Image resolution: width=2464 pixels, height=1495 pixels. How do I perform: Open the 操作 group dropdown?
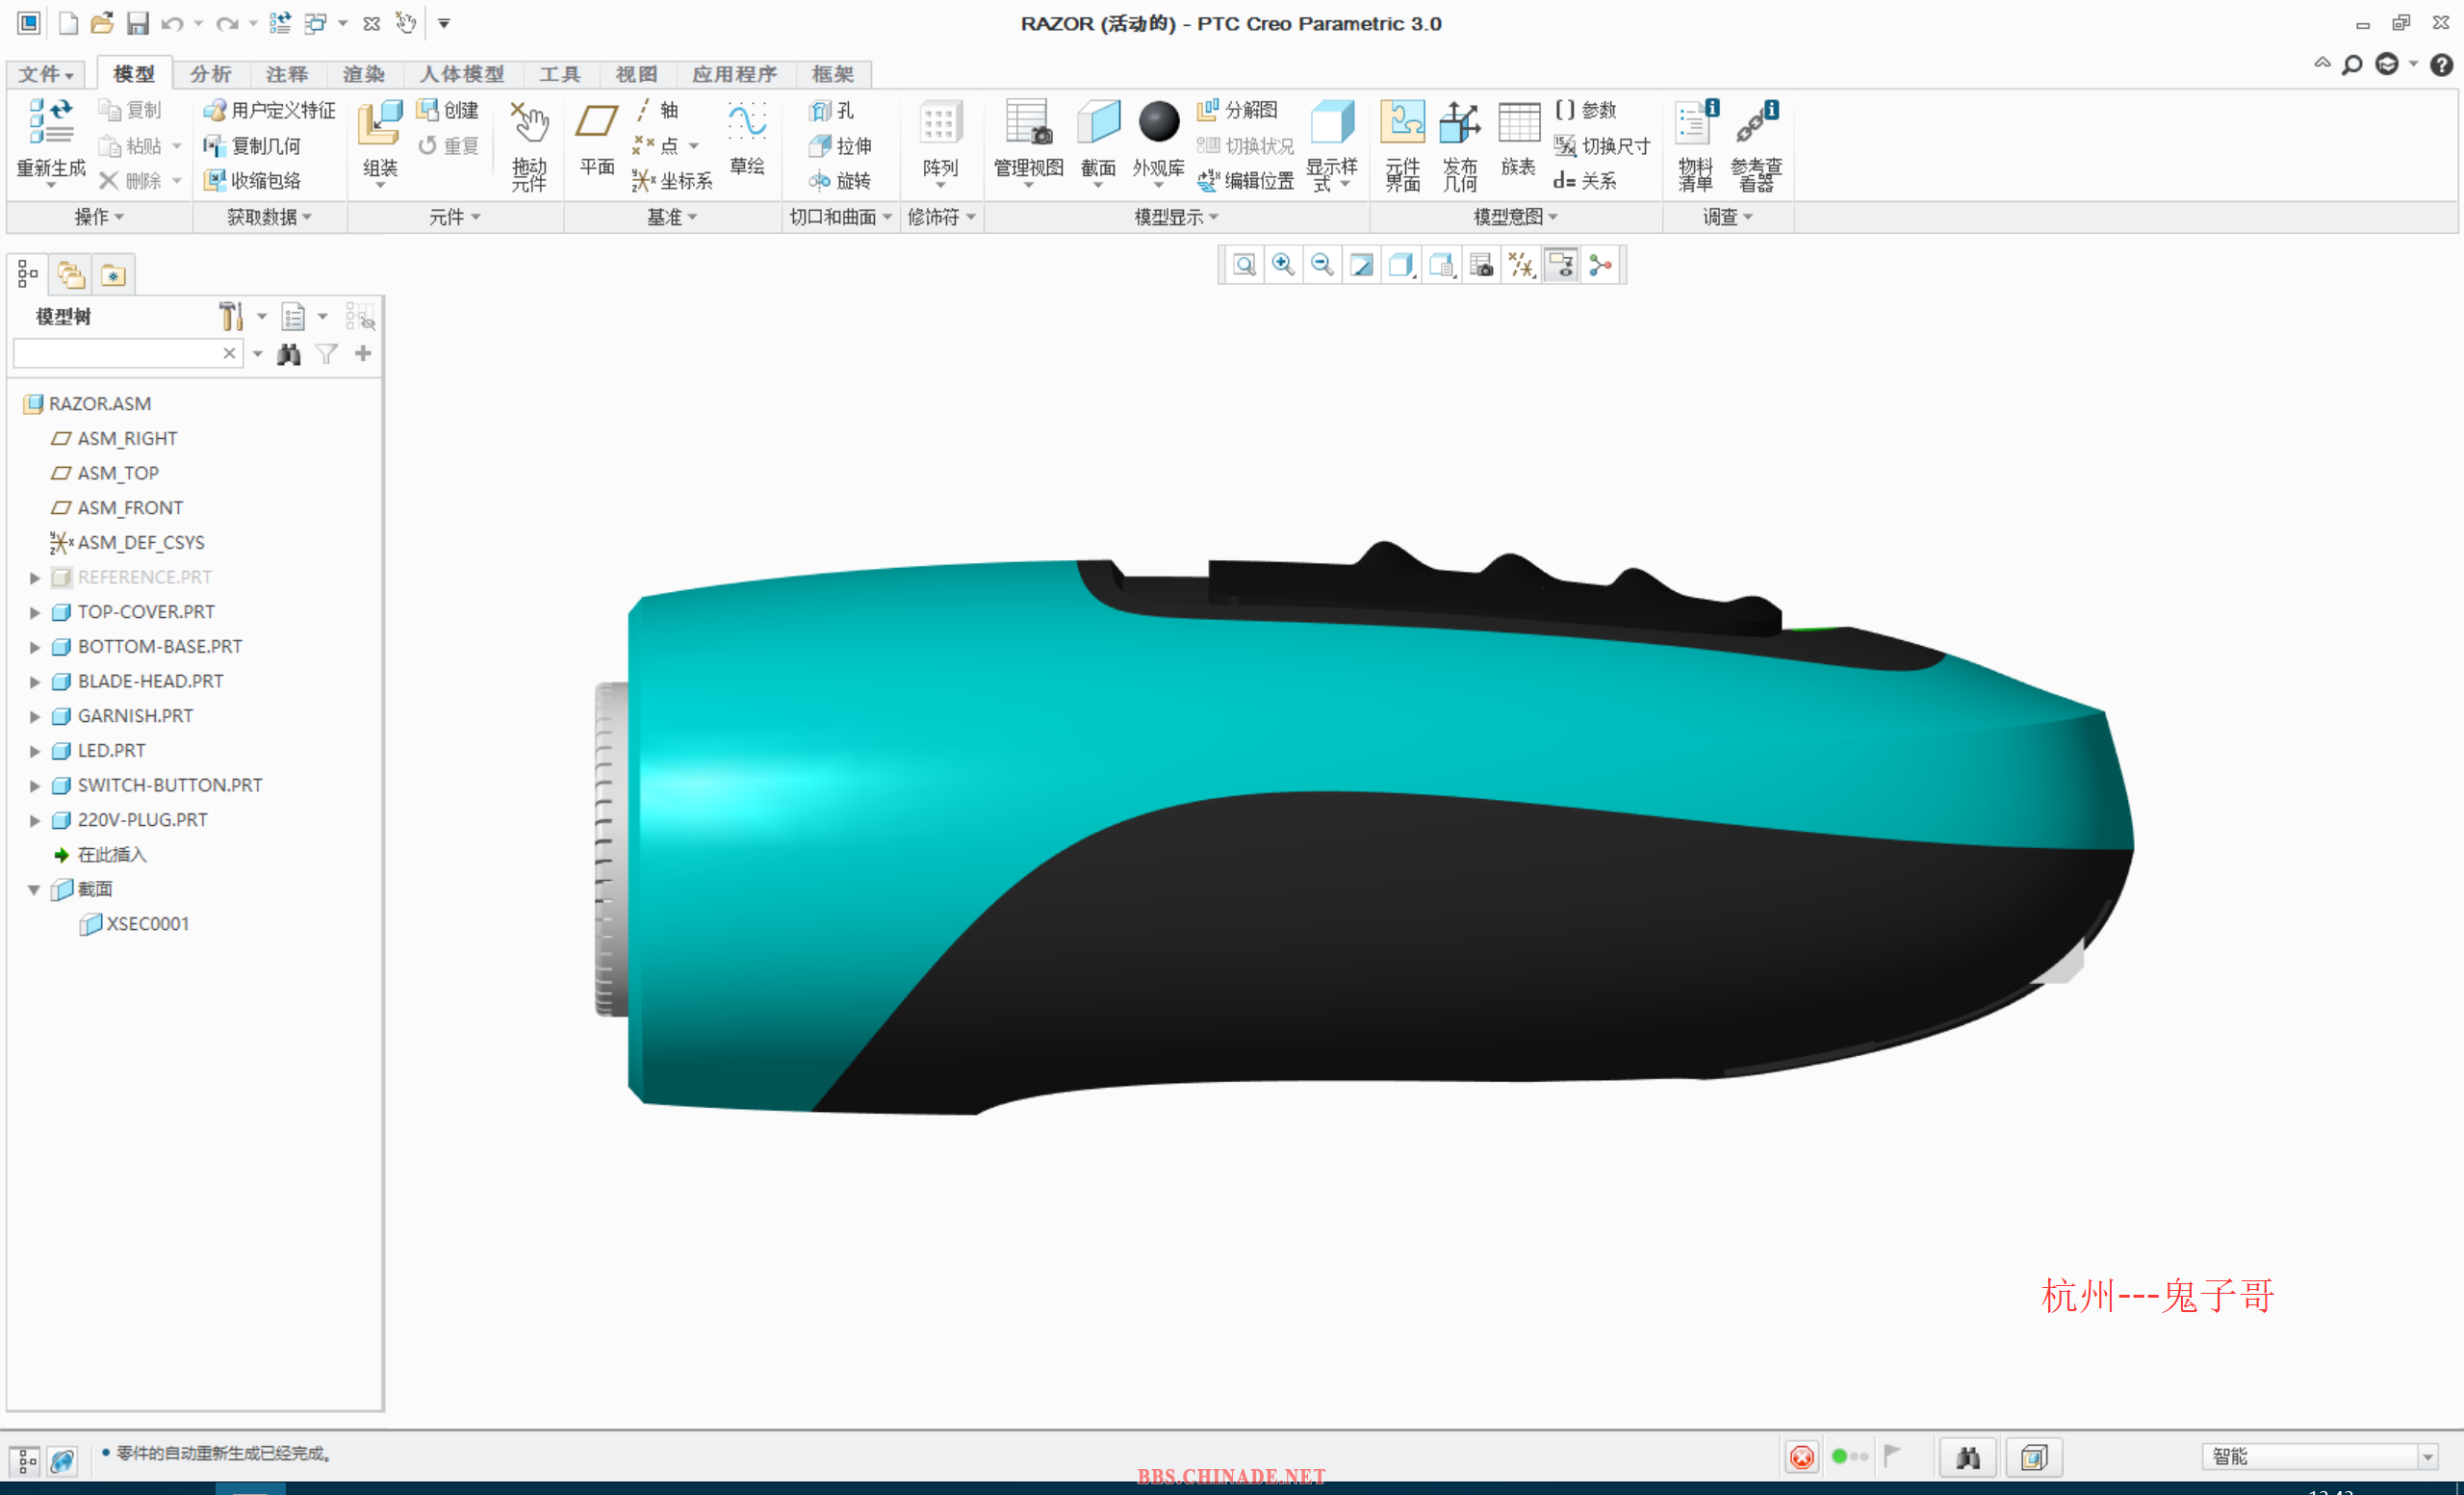[99, 217]
